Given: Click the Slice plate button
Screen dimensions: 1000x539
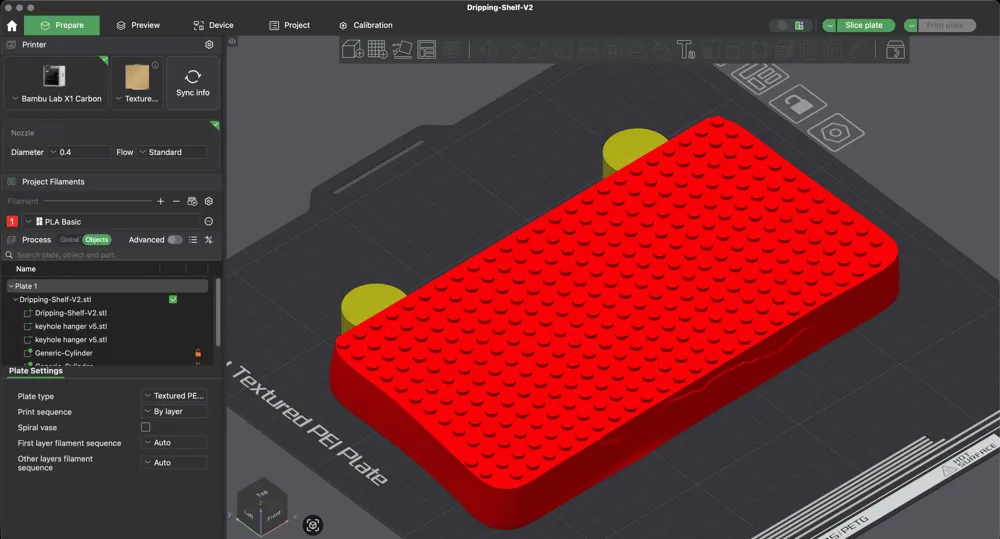Looking at the screenshot, I should tap(864, 26).
